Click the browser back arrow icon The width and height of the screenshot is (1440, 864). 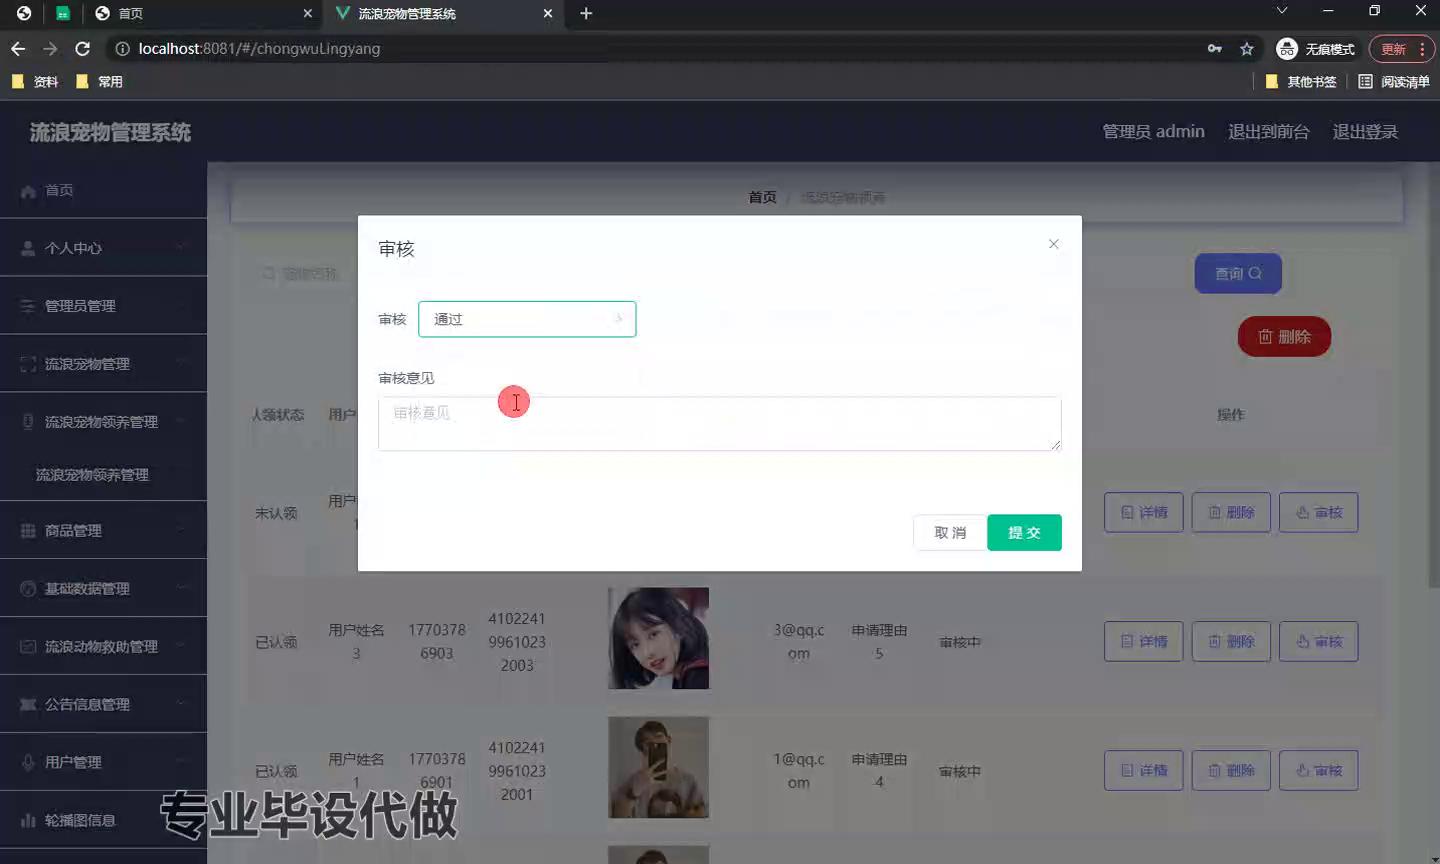[x=18, y=49]
